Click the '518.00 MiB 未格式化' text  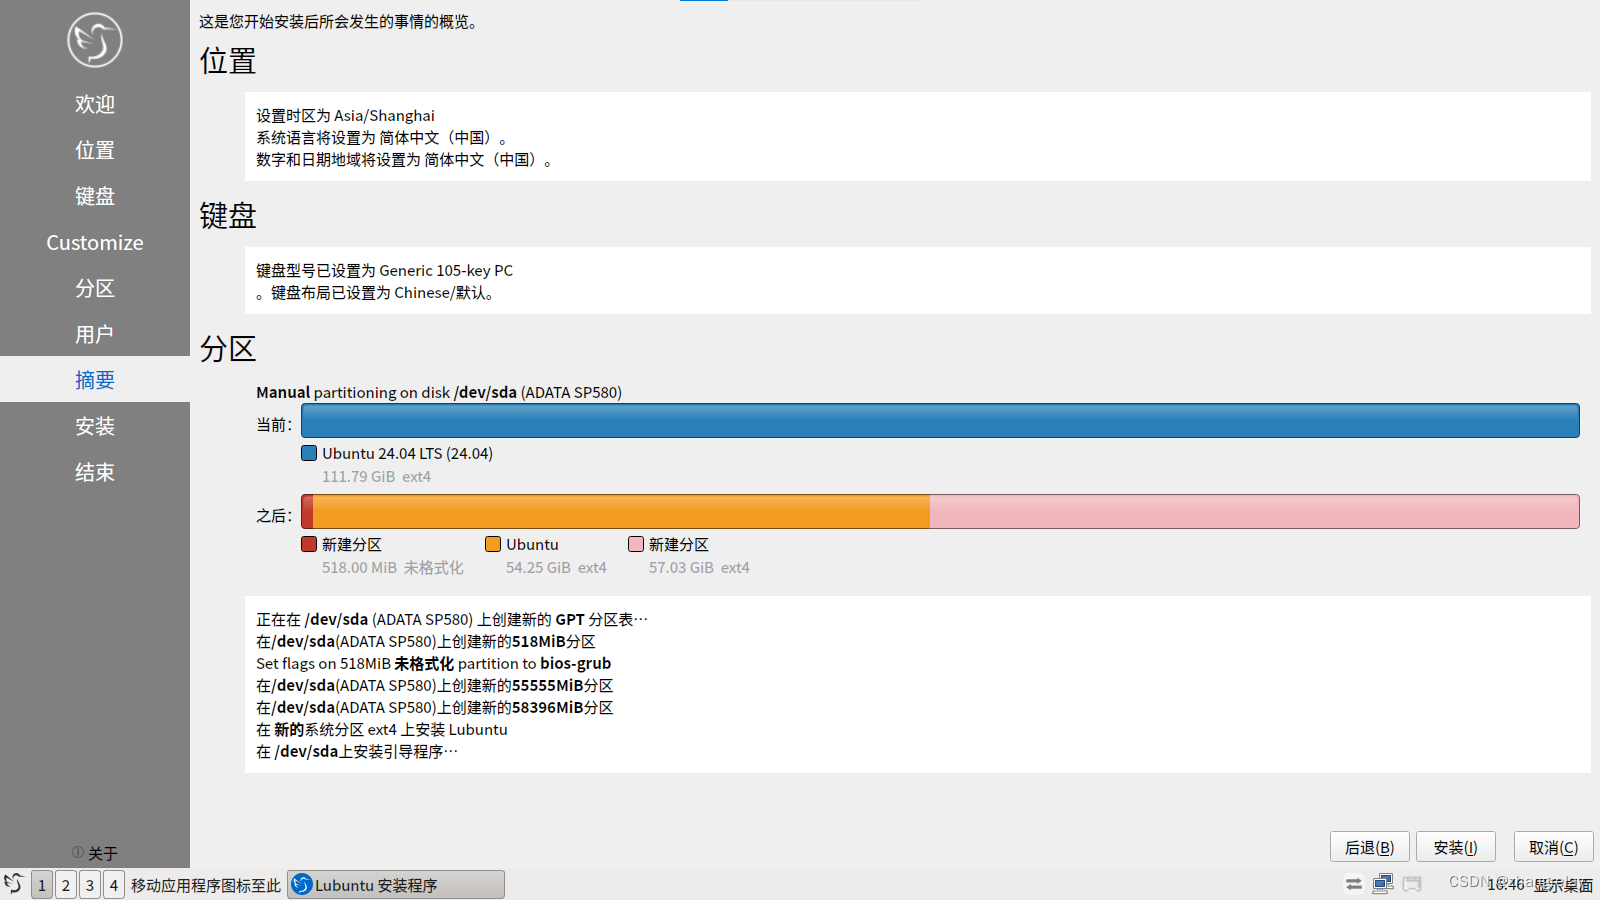pos(393,568)
